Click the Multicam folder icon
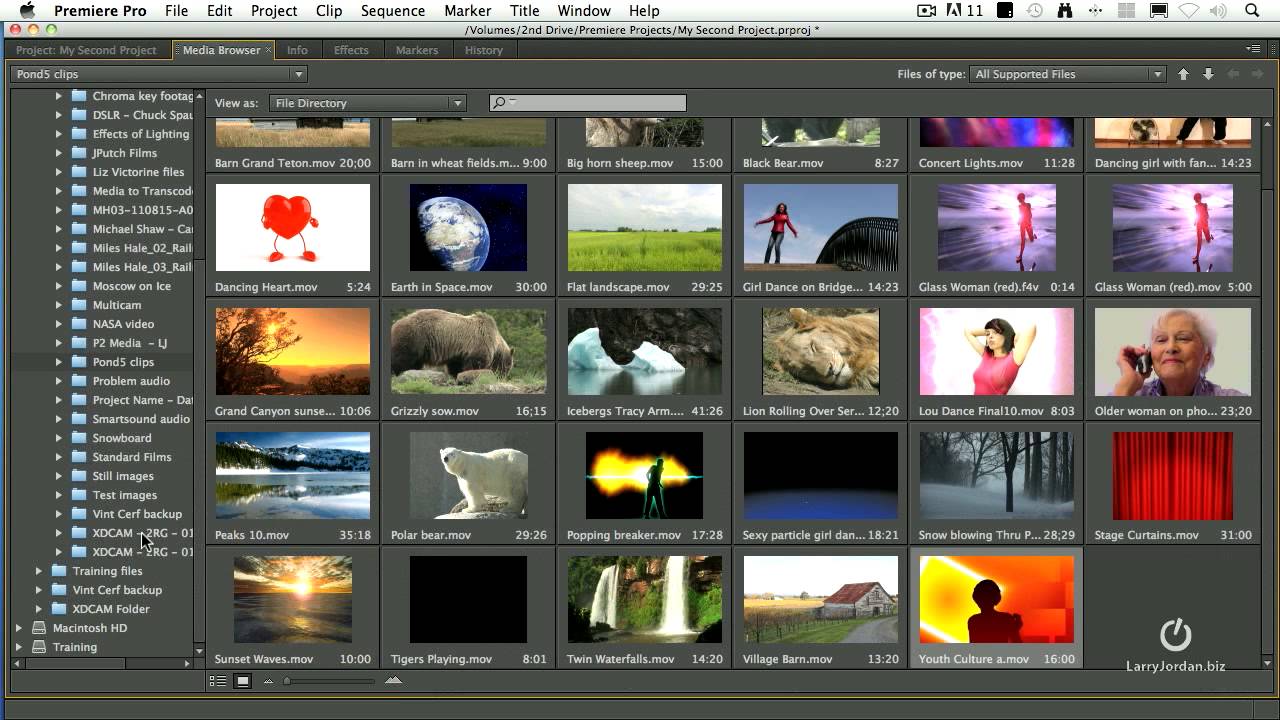Image resolution: width=1280 pixels, height=720 pixels. [x=79, y=305]
